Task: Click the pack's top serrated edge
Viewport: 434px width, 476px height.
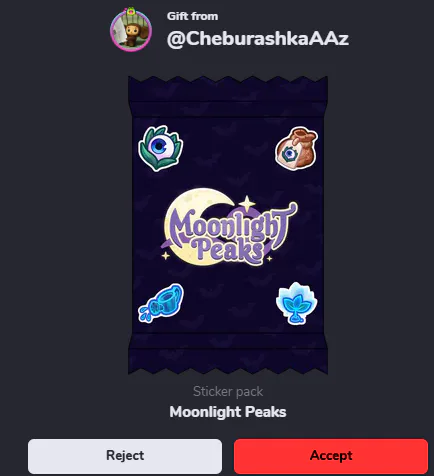Action: point(228,82)
